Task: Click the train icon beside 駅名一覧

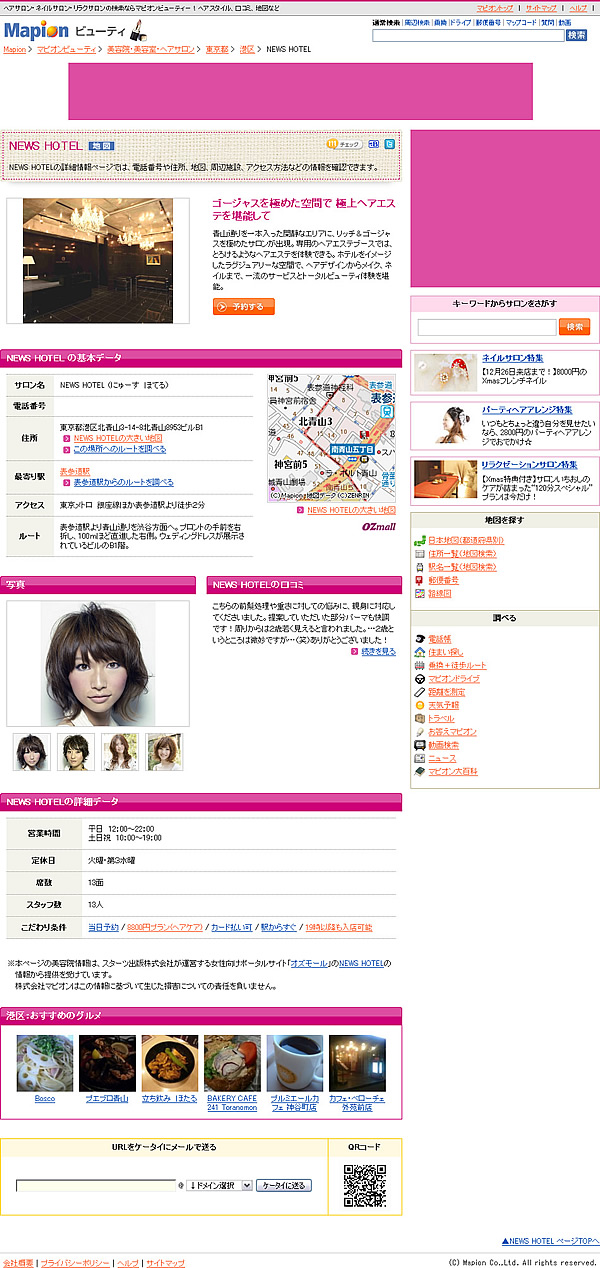Action: [x=420, y=566]
